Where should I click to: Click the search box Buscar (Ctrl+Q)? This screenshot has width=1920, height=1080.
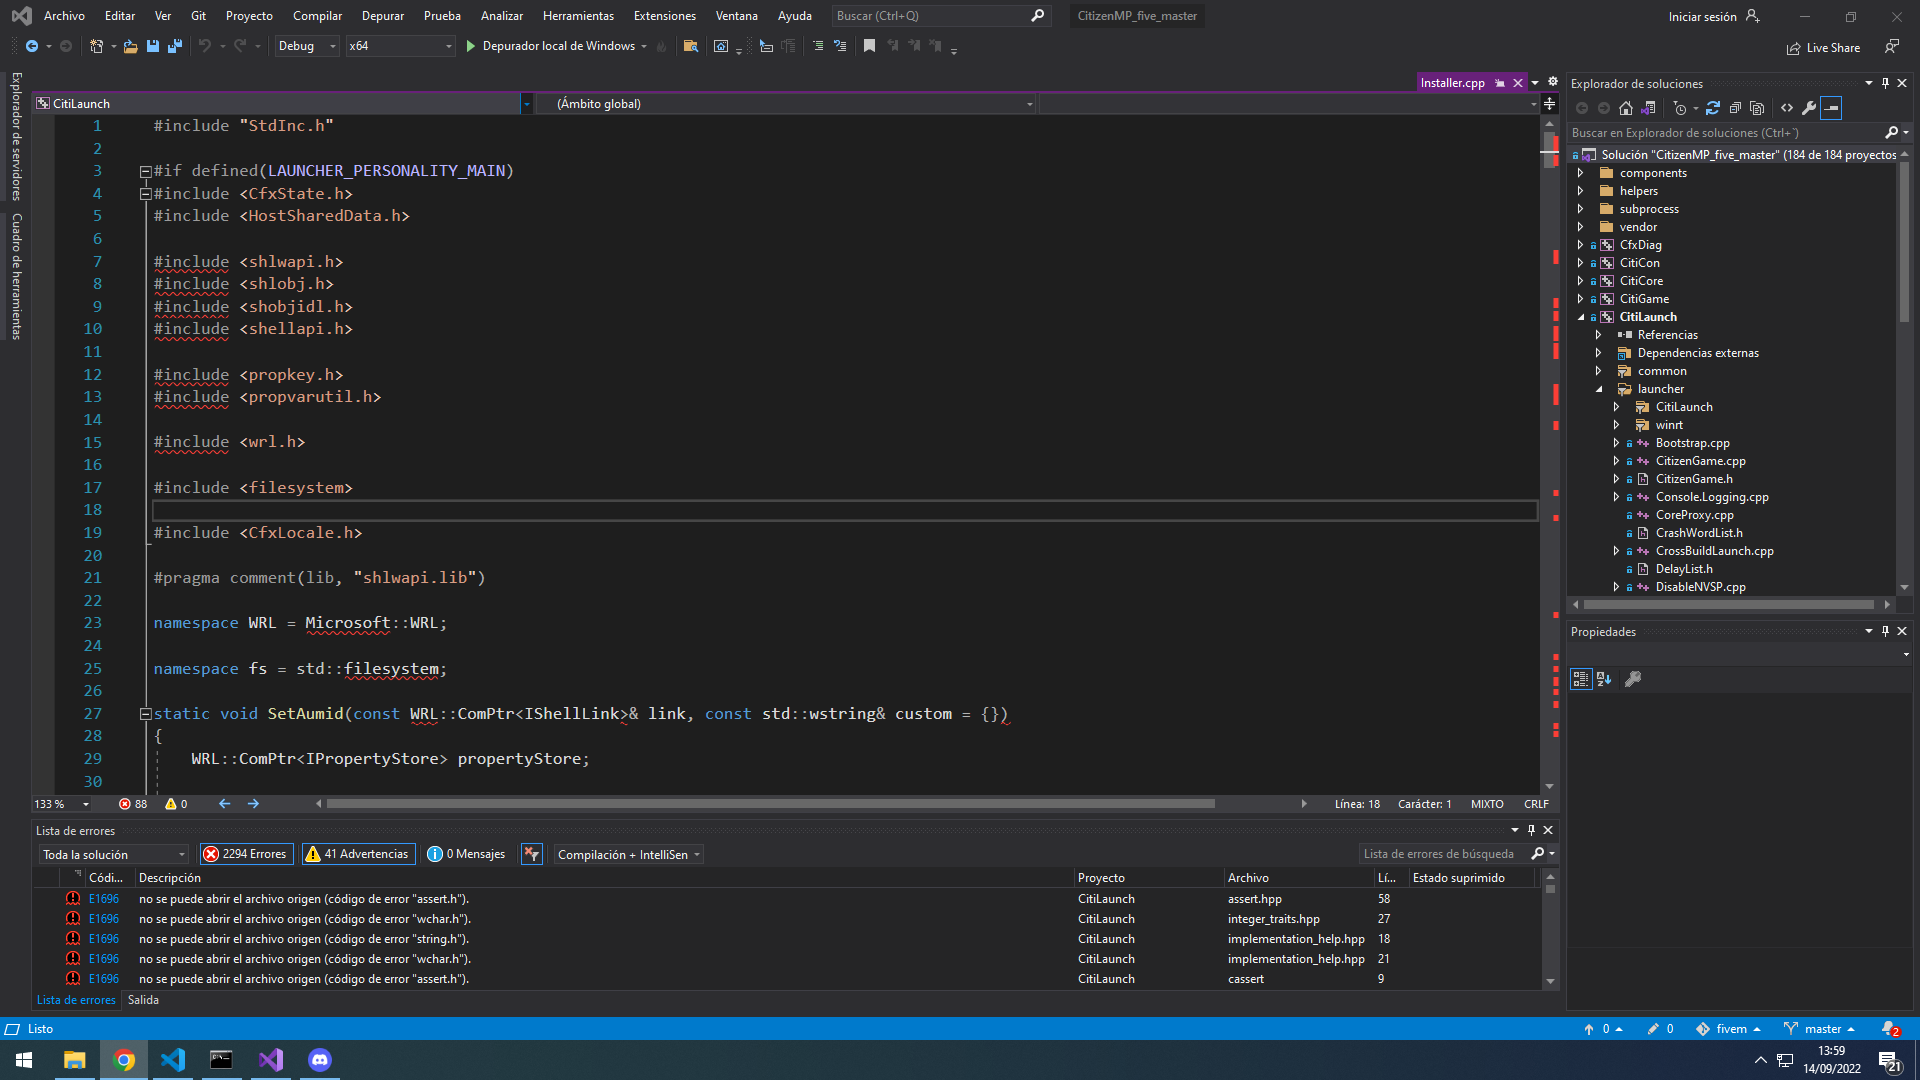click(940, 16)
